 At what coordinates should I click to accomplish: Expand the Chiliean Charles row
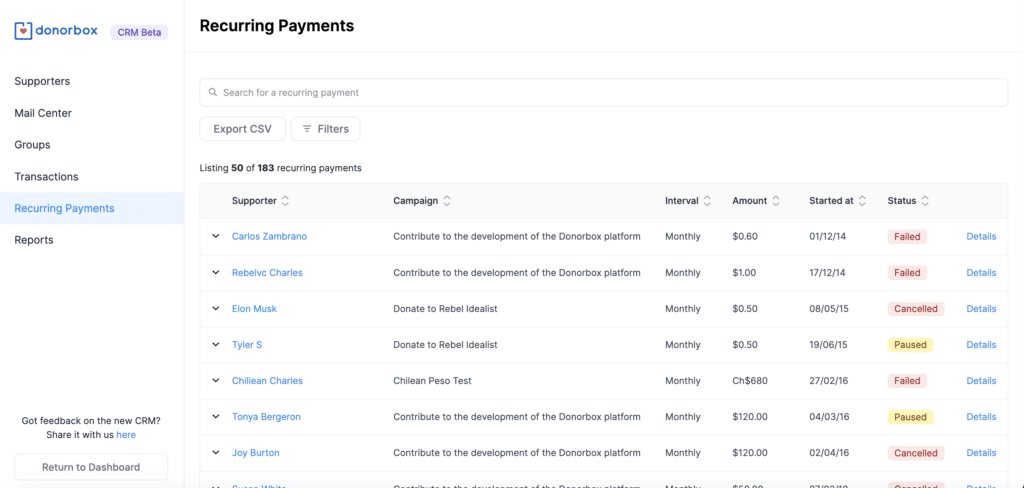[x=215, y=381]
